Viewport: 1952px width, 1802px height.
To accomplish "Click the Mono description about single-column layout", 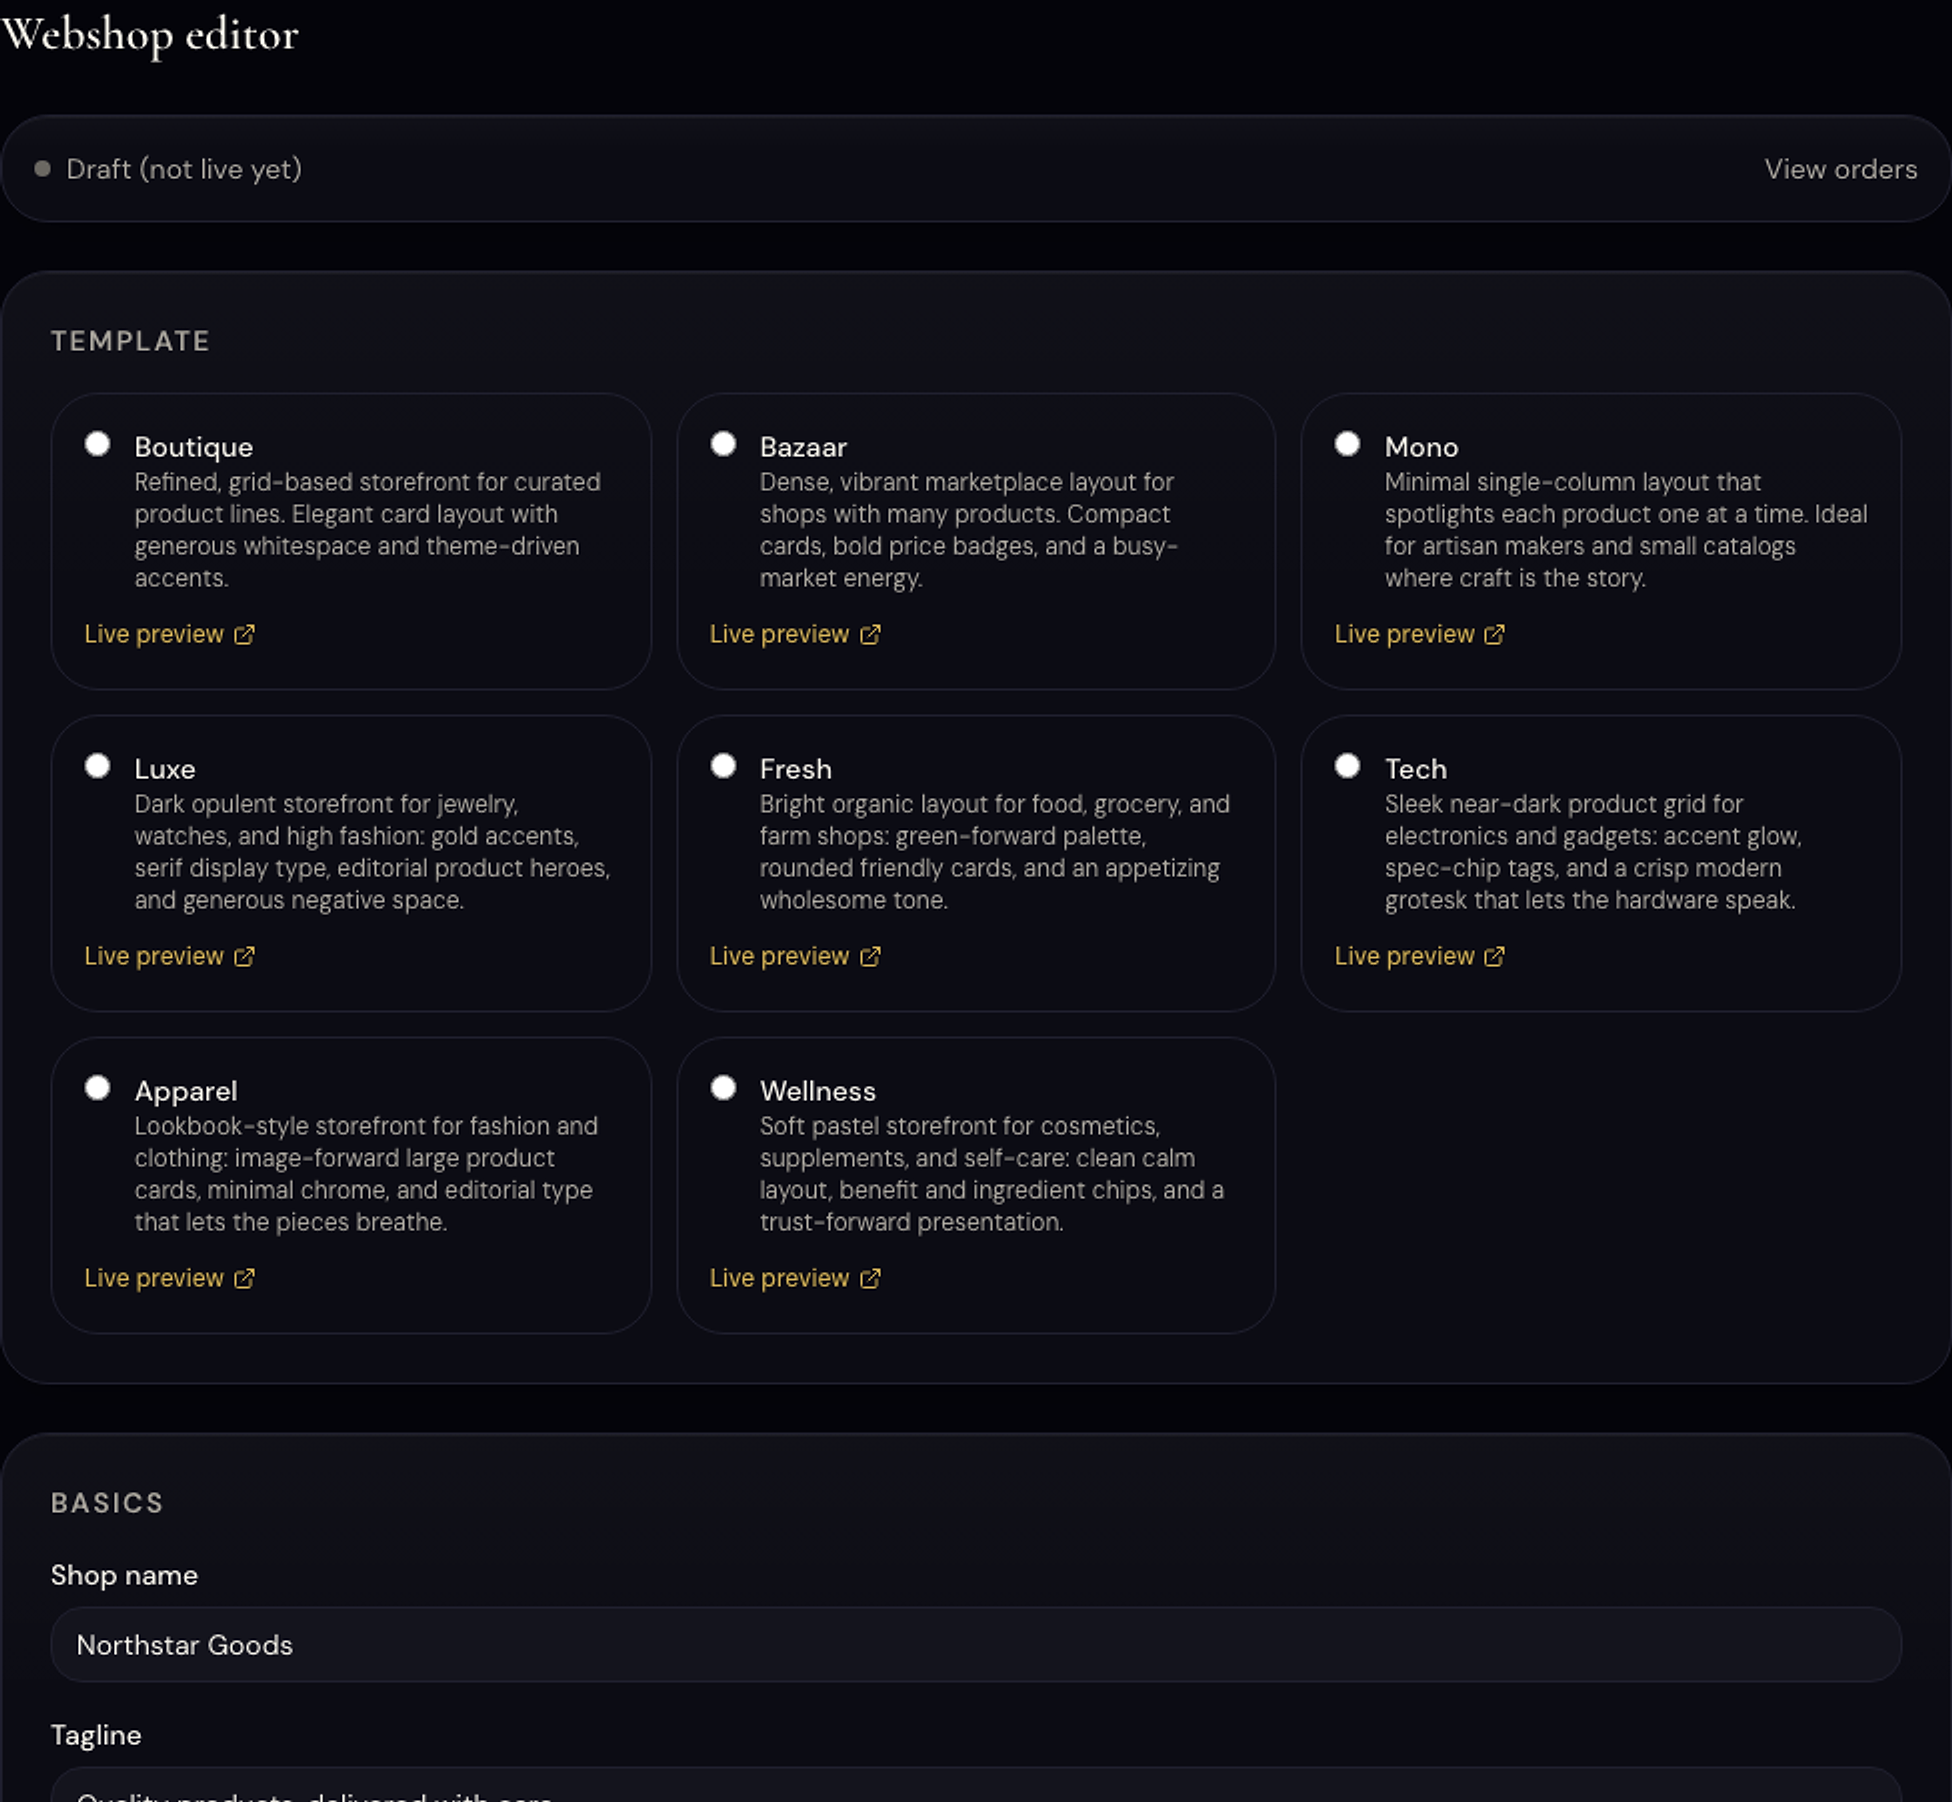I will point(1626,530).
